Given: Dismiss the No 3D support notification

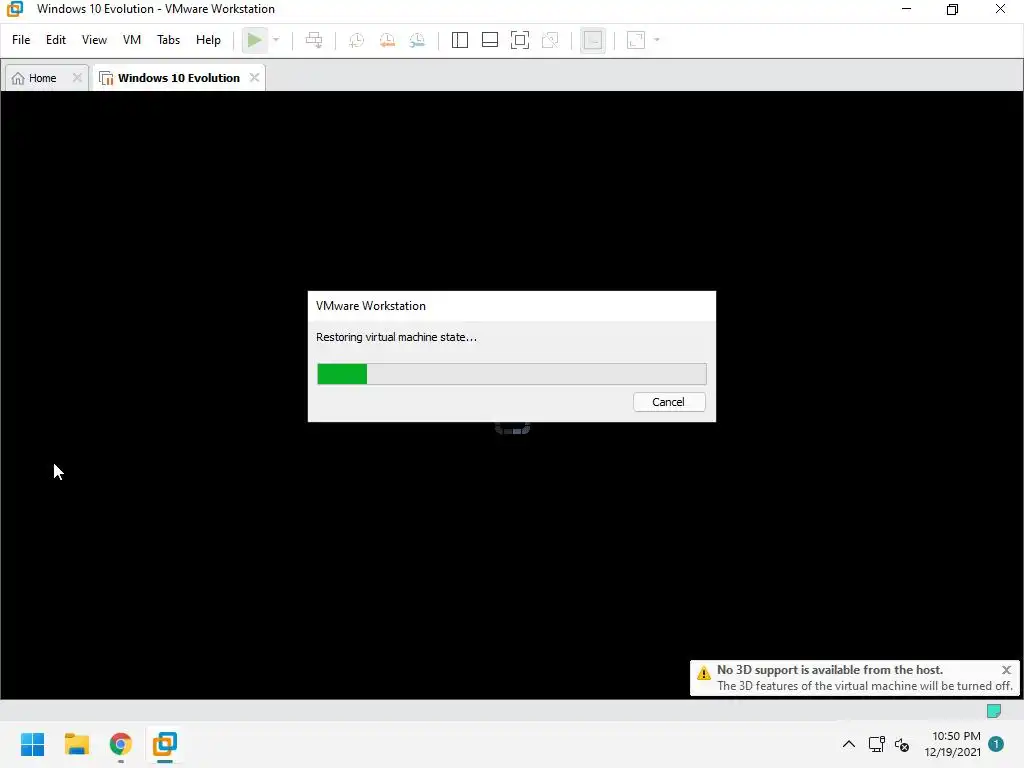Looking at the screenshot, I should pyautogui.click(x=1006, y=670).
